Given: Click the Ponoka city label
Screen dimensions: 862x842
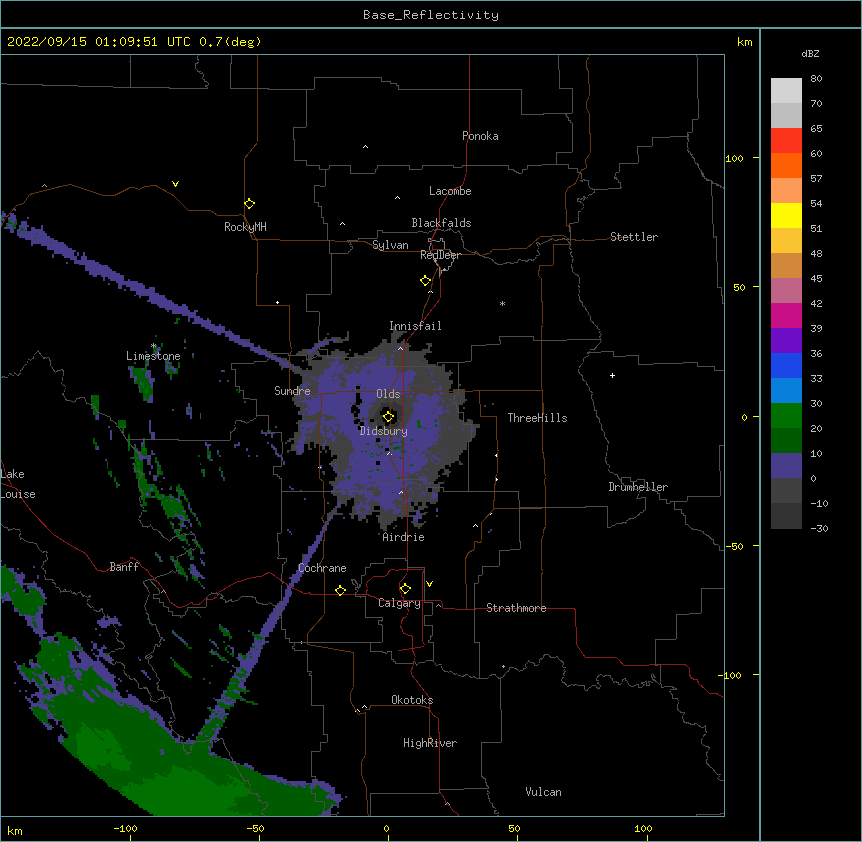Looking at the screenshot, I should click(x=480, y=136).
